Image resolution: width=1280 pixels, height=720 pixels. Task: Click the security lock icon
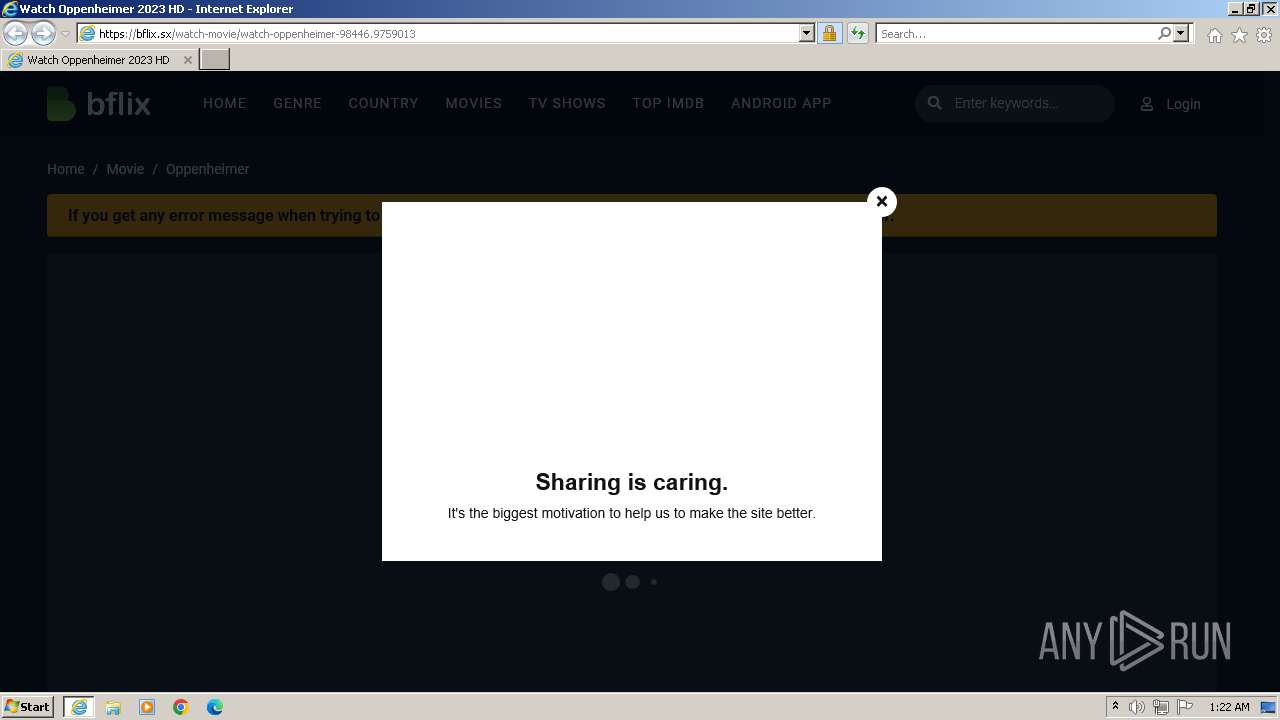829,33
